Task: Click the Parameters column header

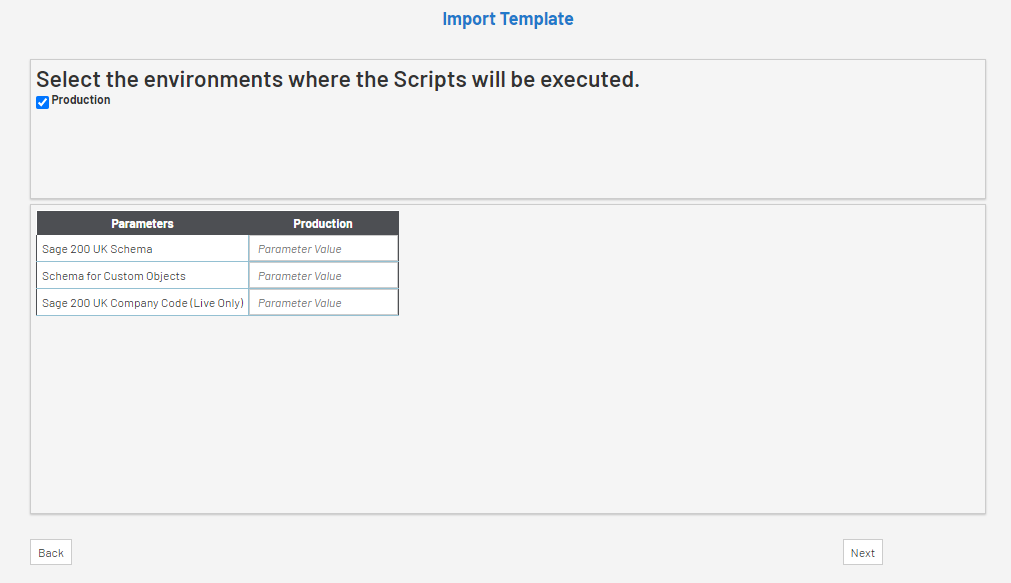Action: point(142,224)
